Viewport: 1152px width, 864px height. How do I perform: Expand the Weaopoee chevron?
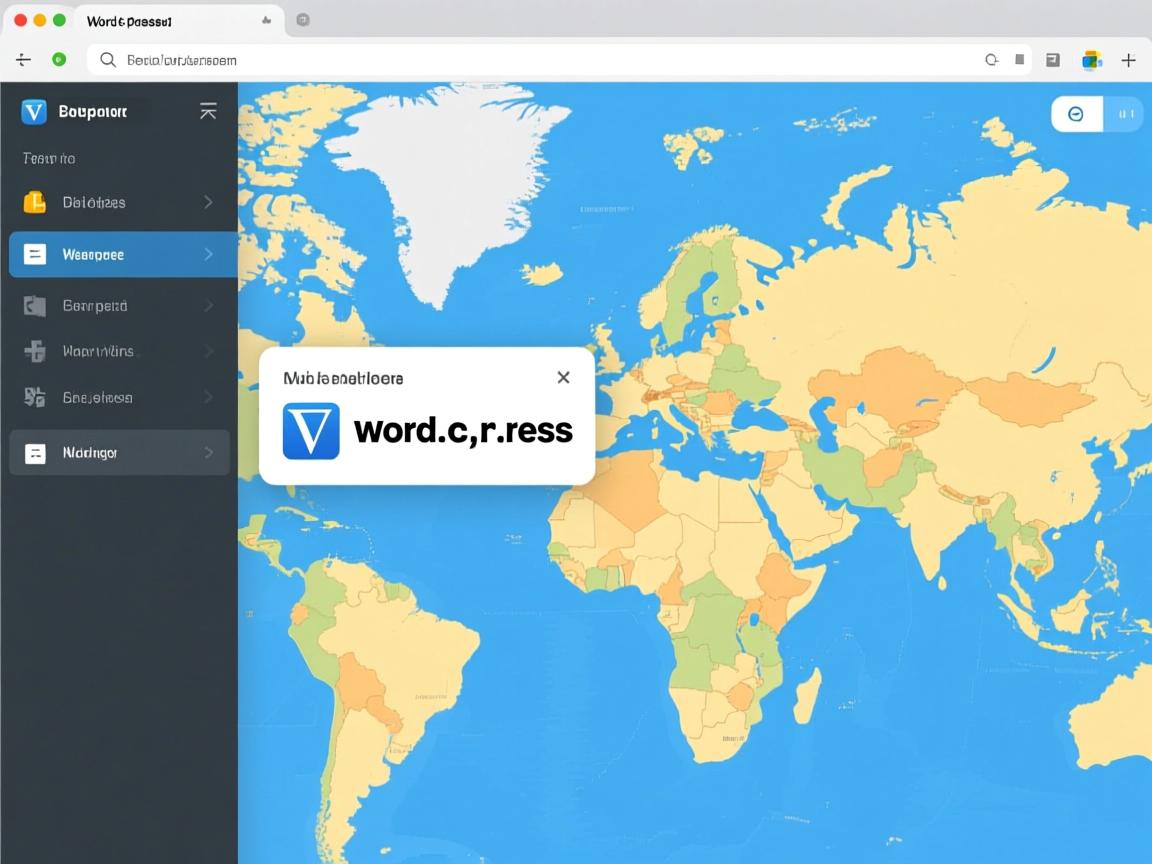(x=210, y=254)
